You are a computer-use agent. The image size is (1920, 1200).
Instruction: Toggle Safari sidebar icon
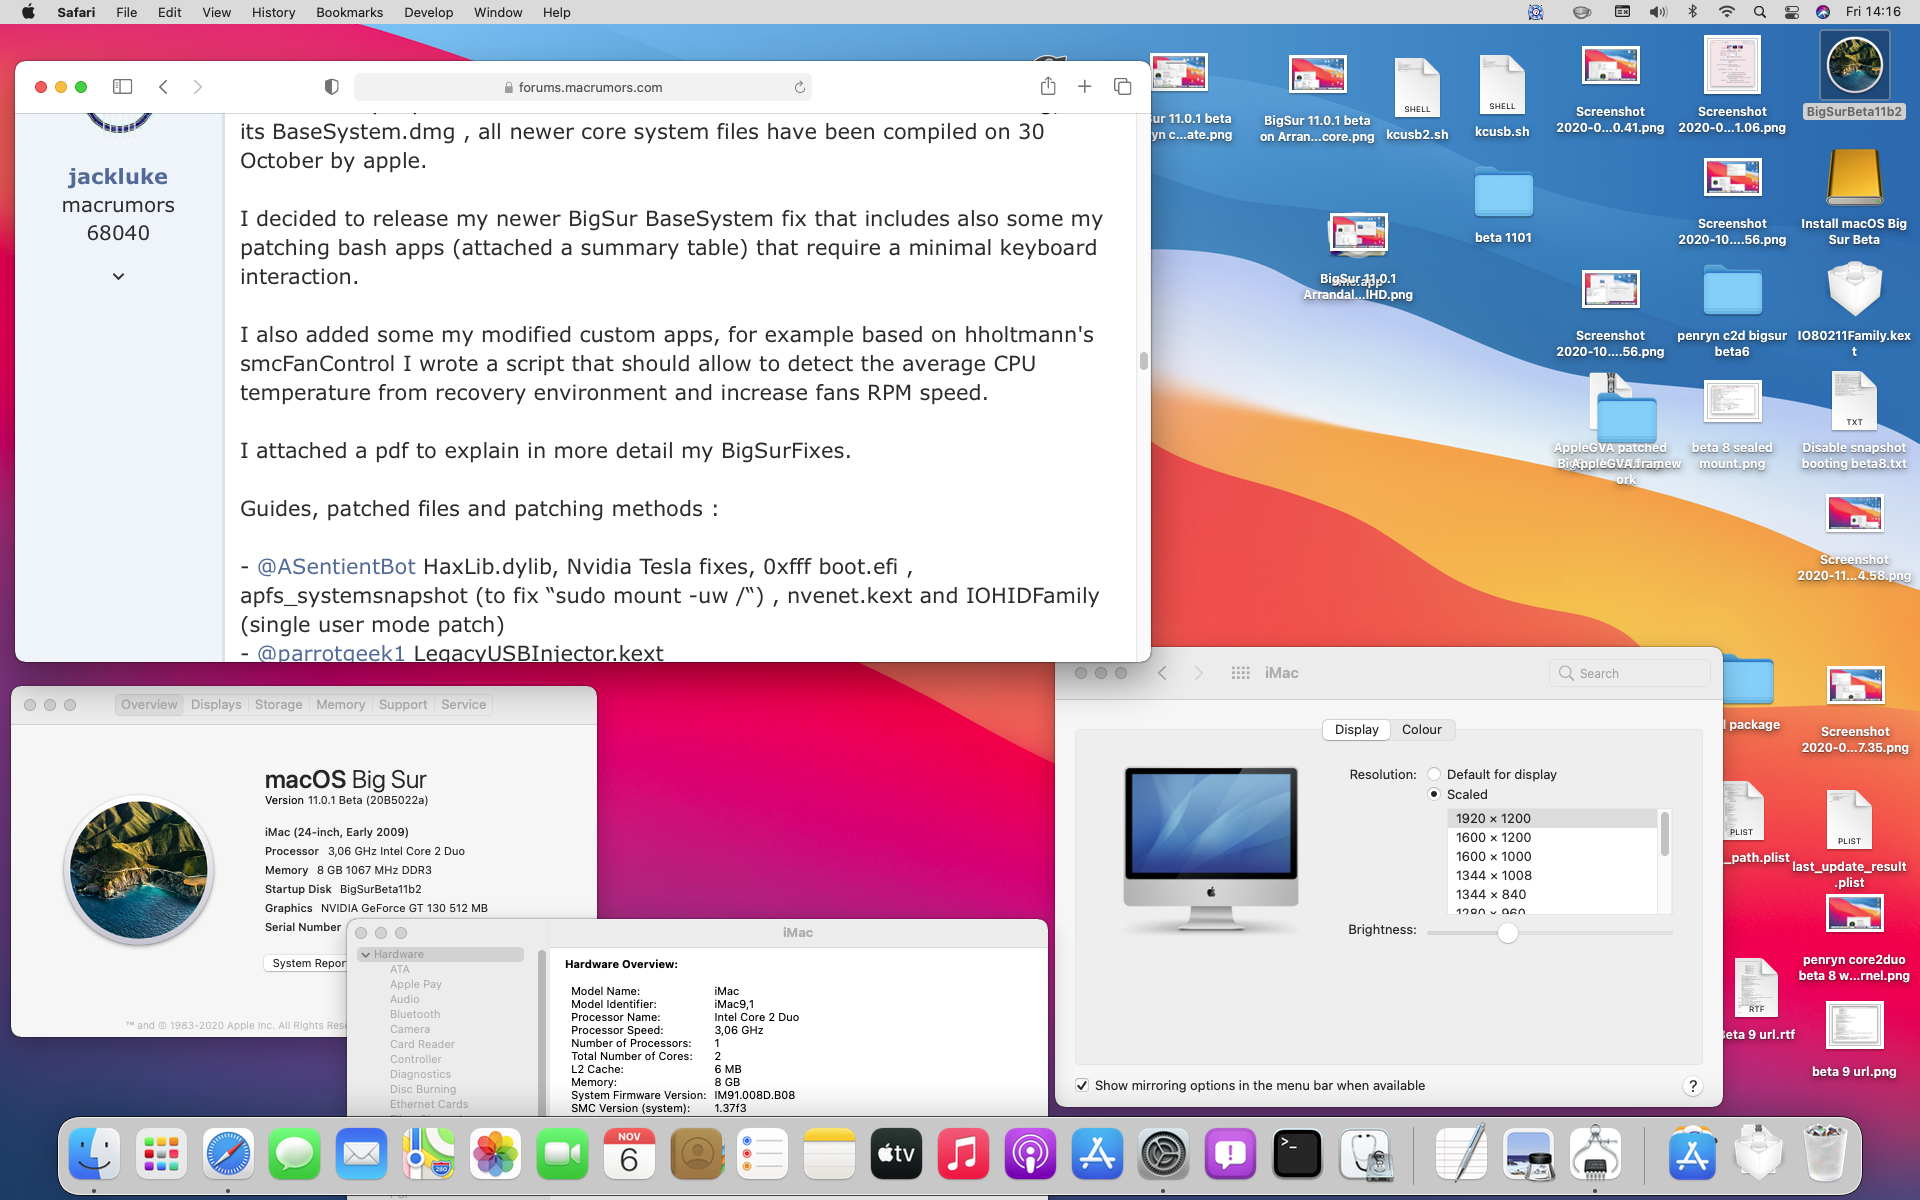pos(122,87)
